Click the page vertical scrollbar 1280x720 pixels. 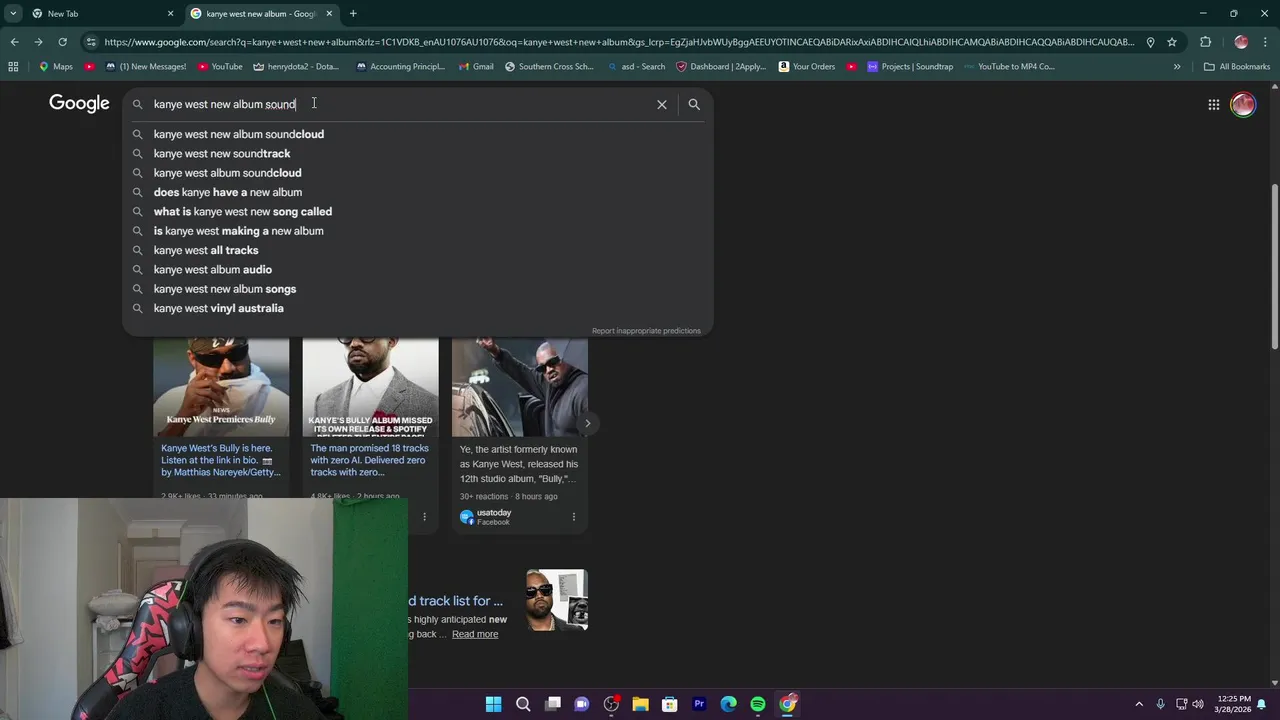(x=1274, y=265)
